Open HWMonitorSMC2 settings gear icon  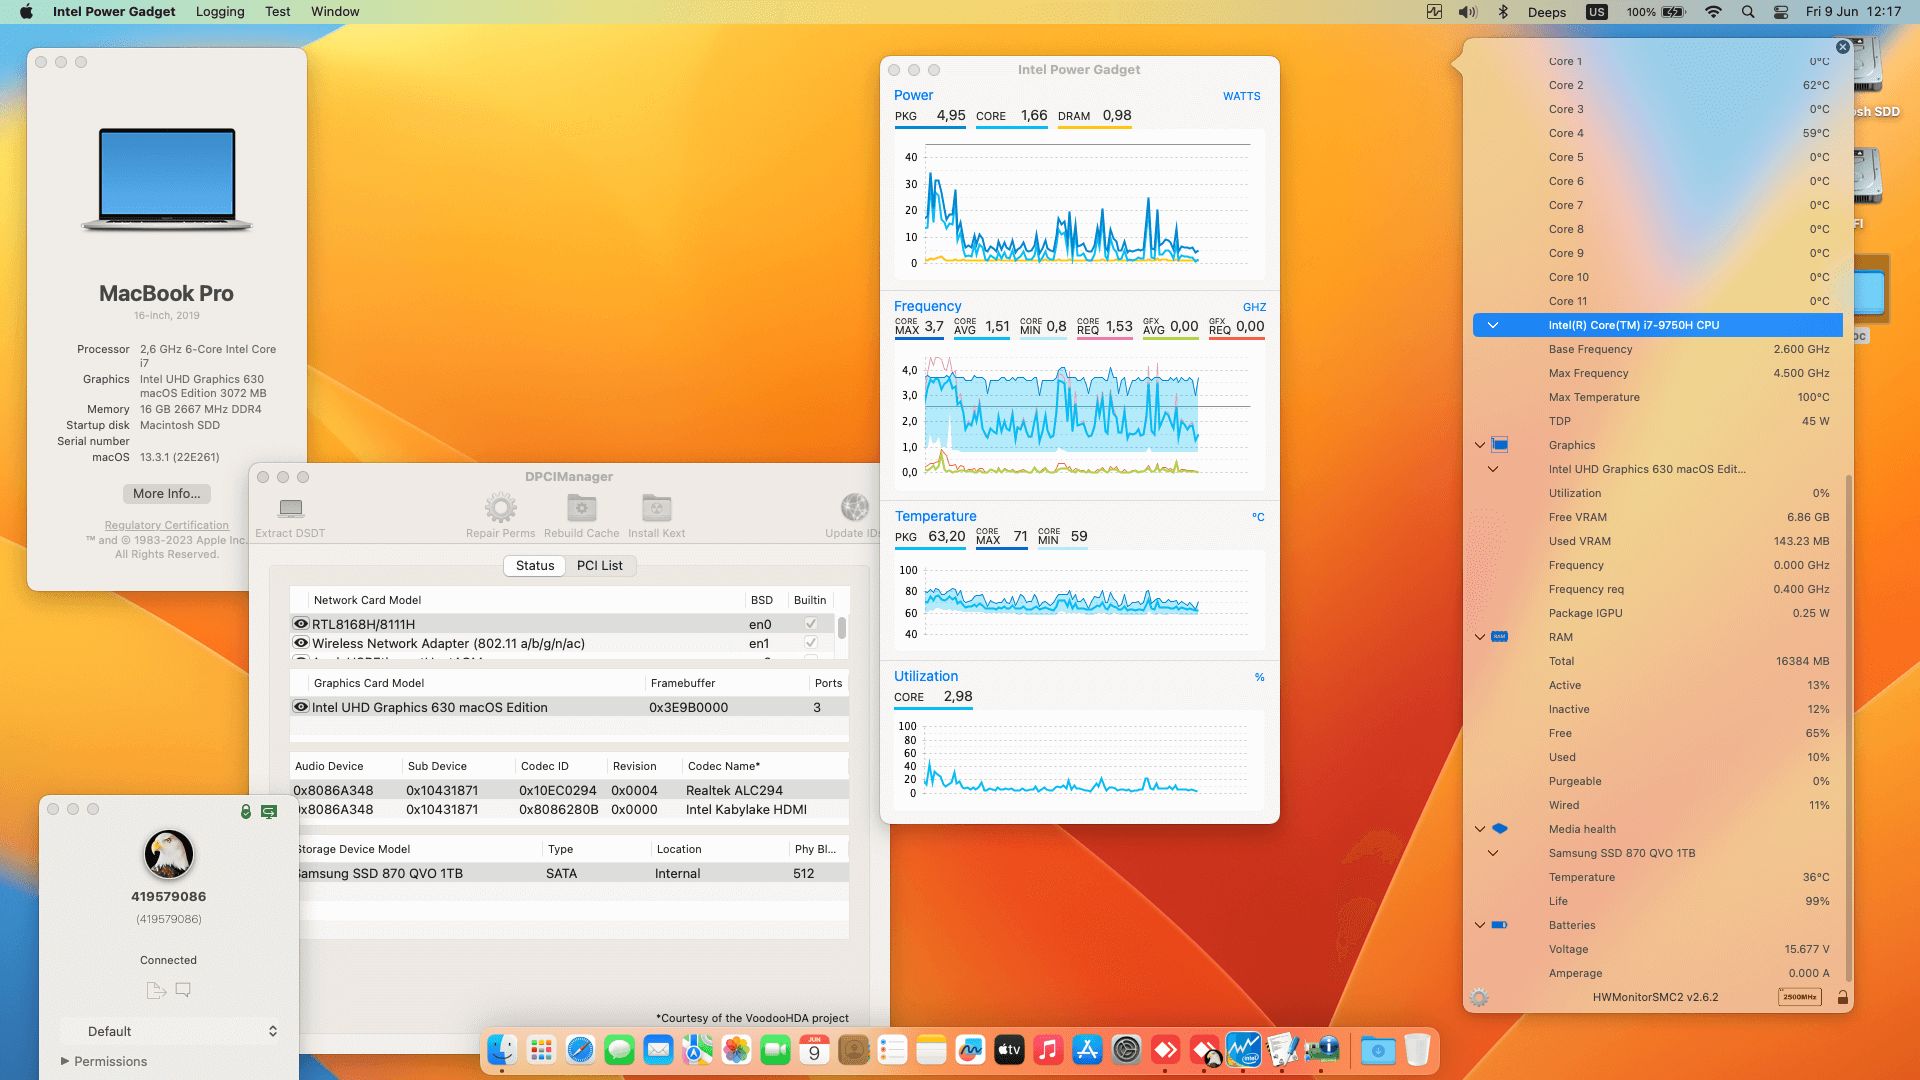pyautogui.click(x=1479, y=998)
